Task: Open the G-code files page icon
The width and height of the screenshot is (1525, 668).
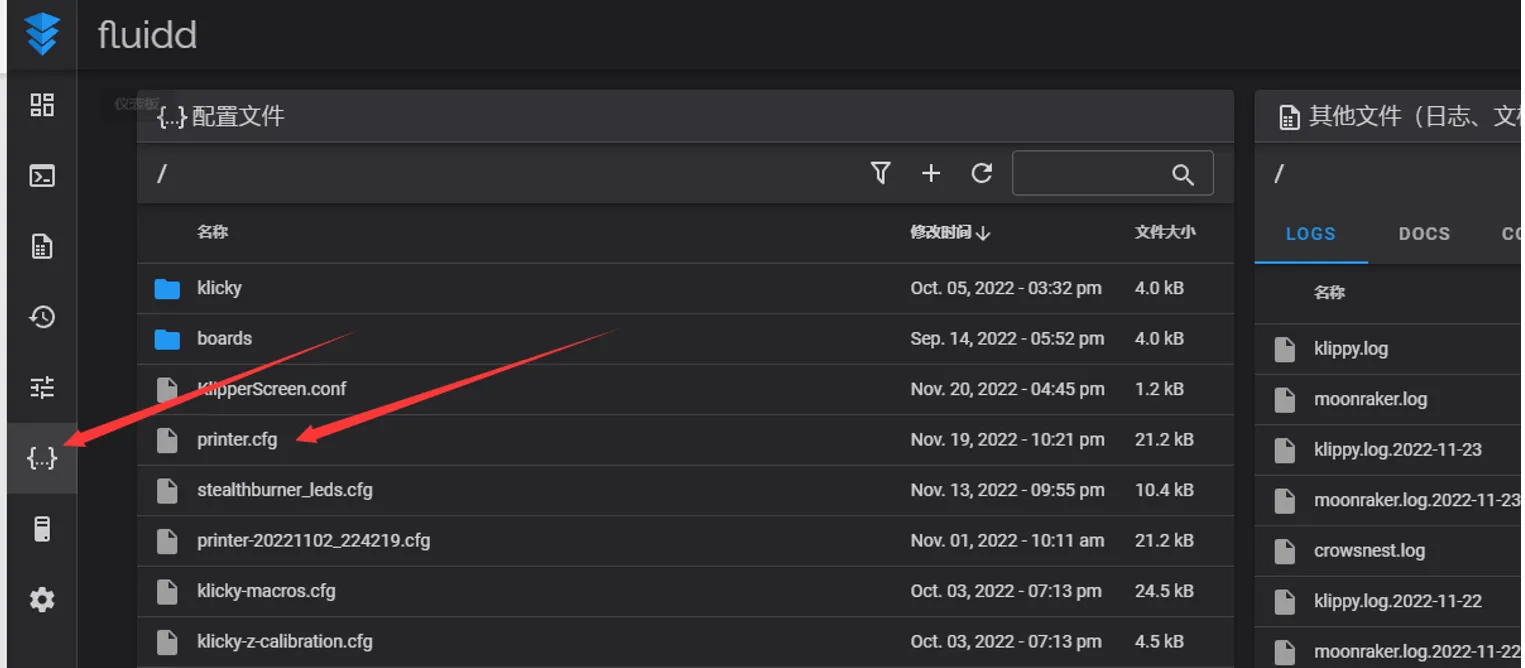Action: [42, 247]
